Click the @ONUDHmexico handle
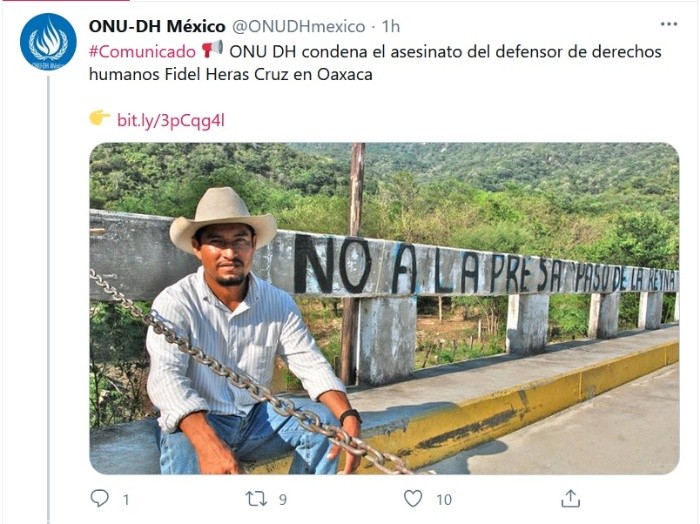Viewport: 700px width, 524px height. pyautogui.click(x=299, y=26)
